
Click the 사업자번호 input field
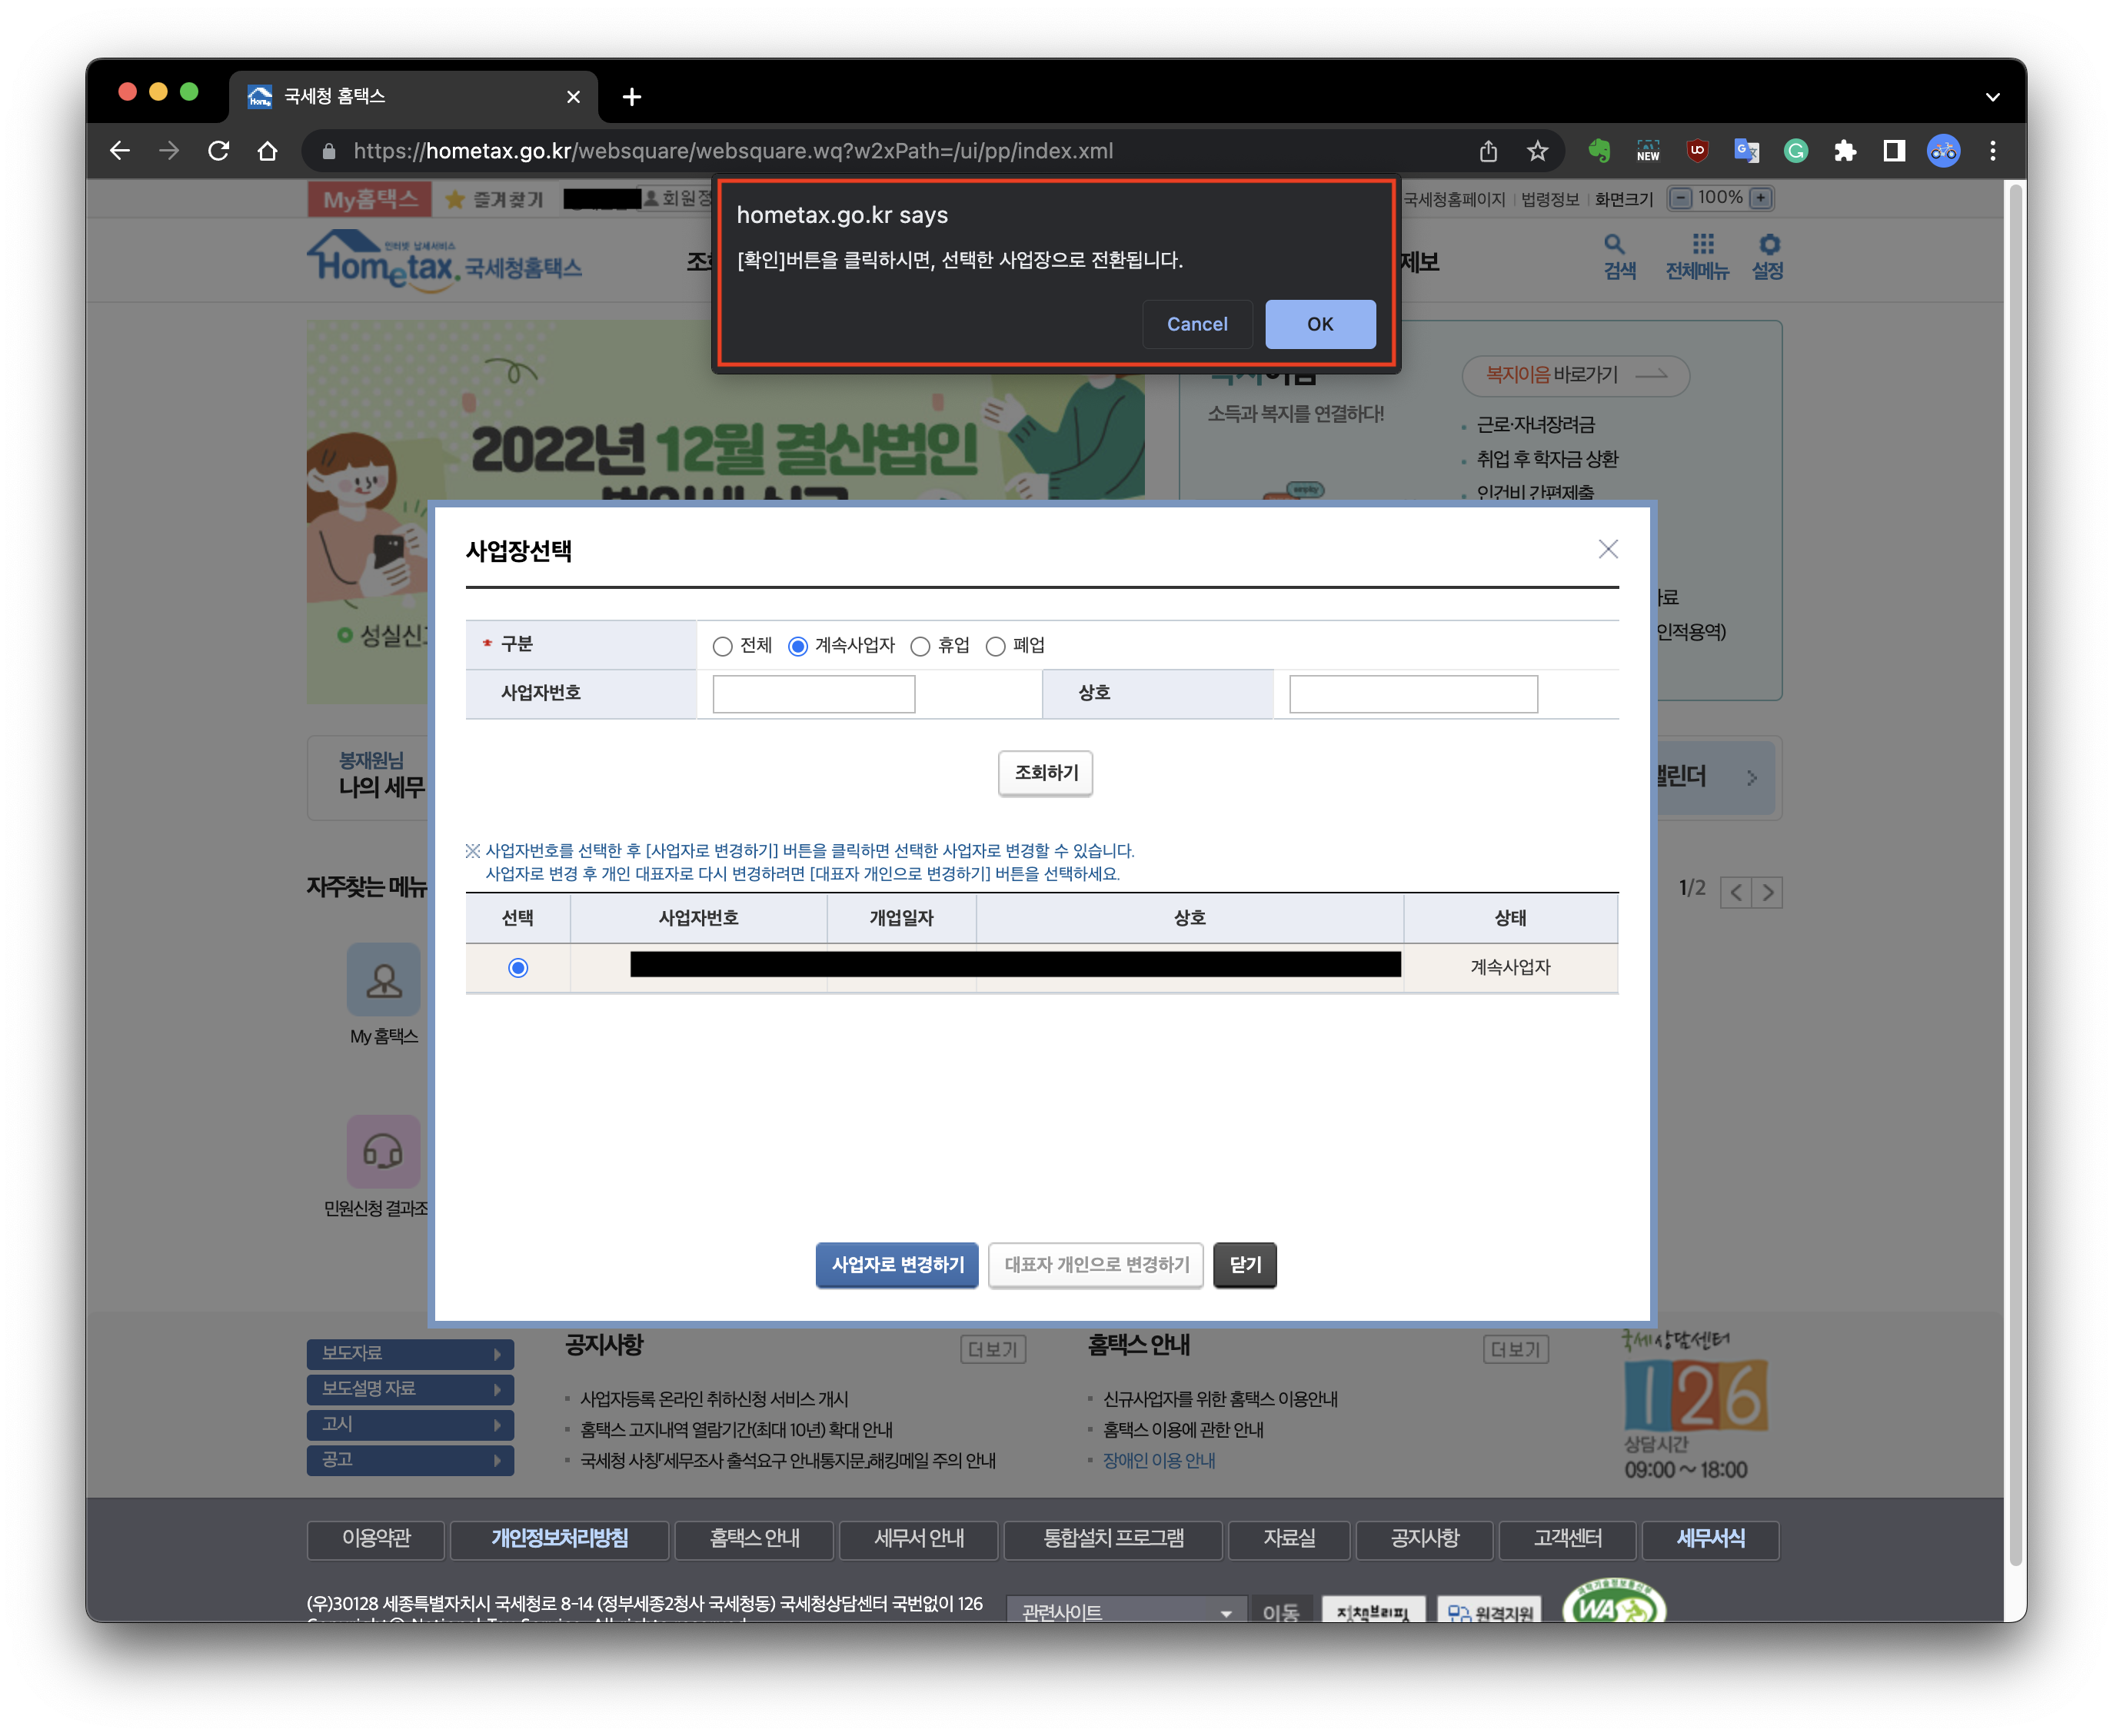pyautogui.click(x=813, y=694)
